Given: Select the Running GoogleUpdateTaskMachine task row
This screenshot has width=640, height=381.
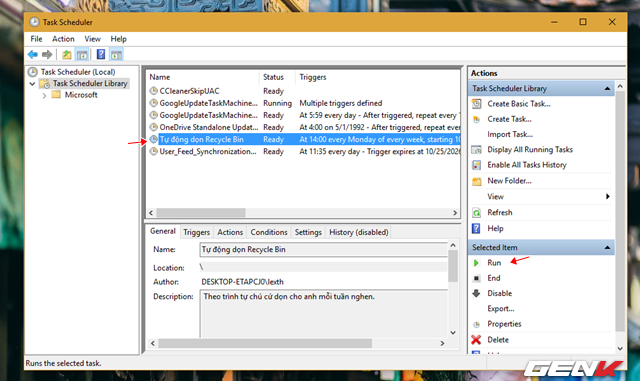Looking at the screenshot, I should point(304,103).
